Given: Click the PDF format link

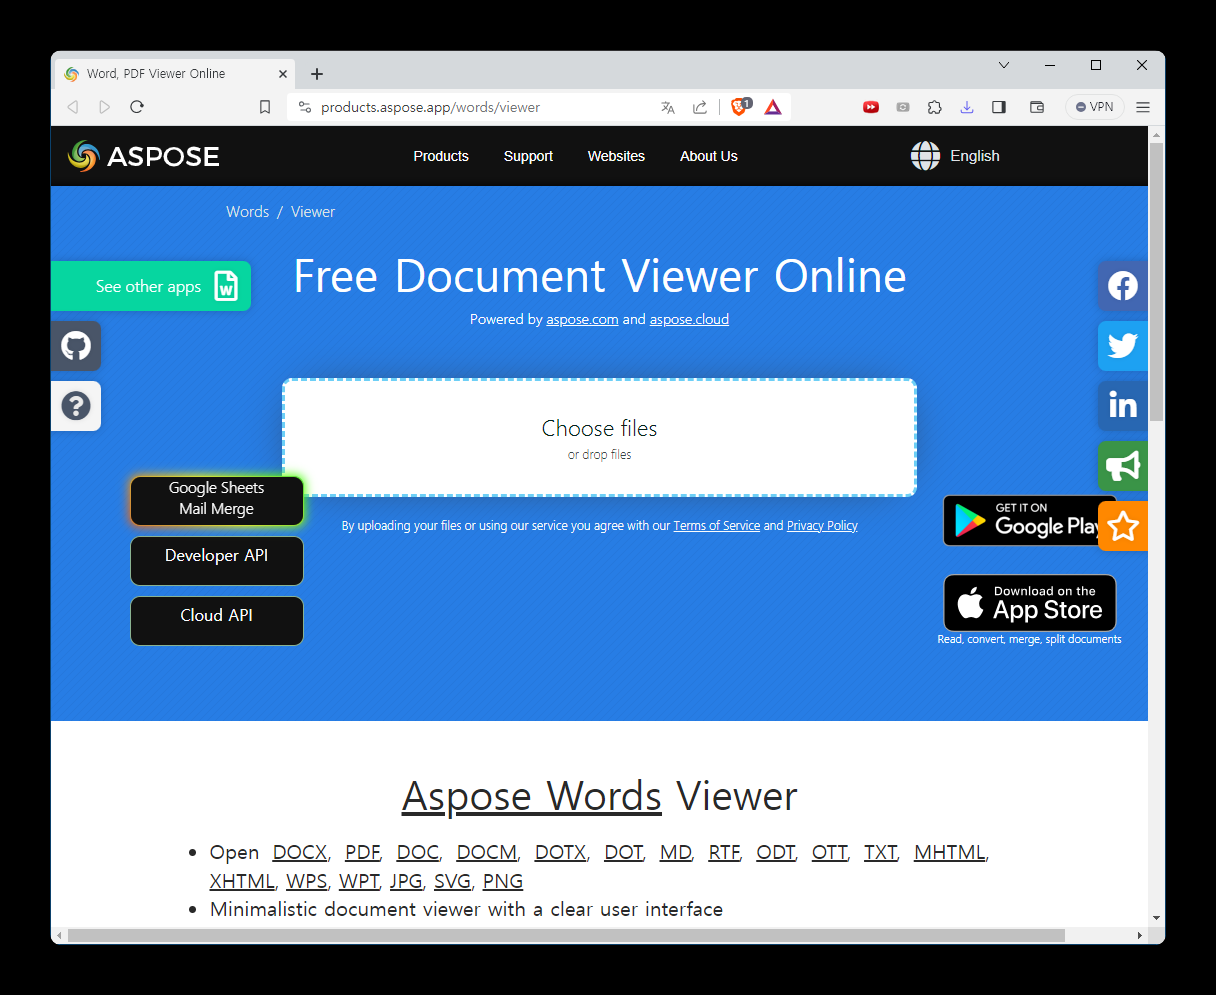Looking at the screenshot, I should (362, 853).
